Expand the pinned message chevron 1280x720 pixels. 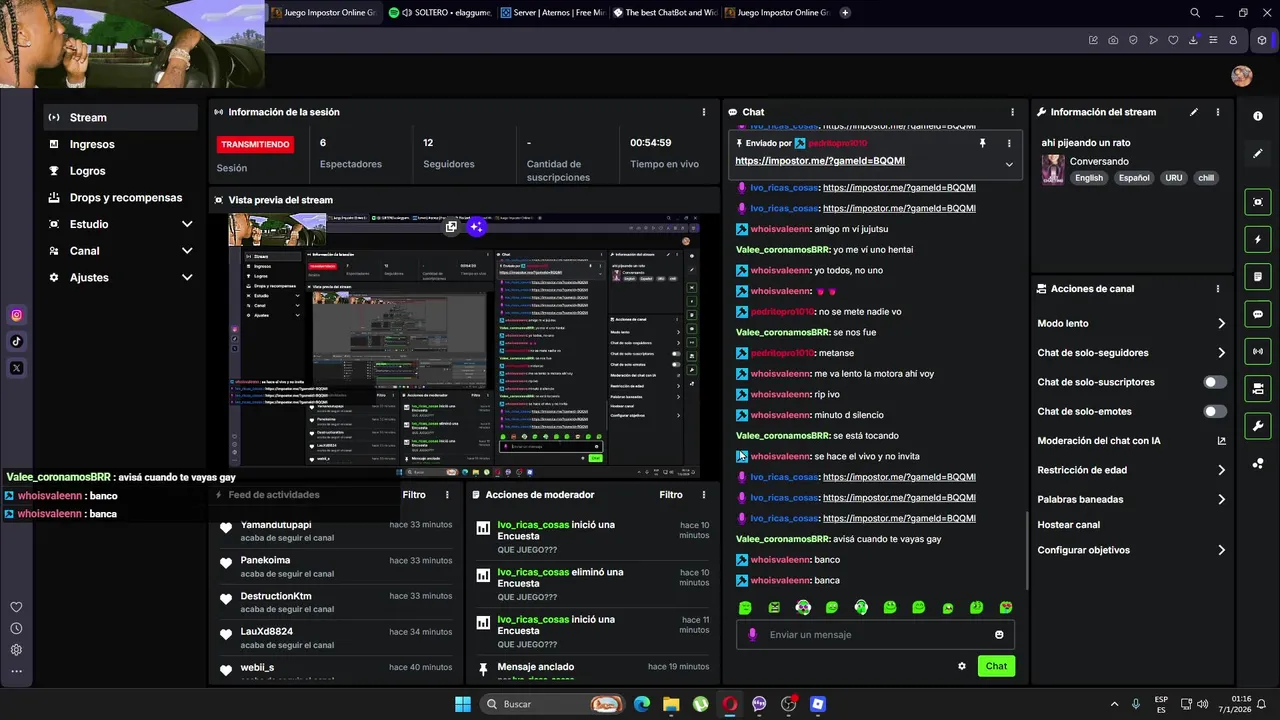click(x=1009, y=164)
